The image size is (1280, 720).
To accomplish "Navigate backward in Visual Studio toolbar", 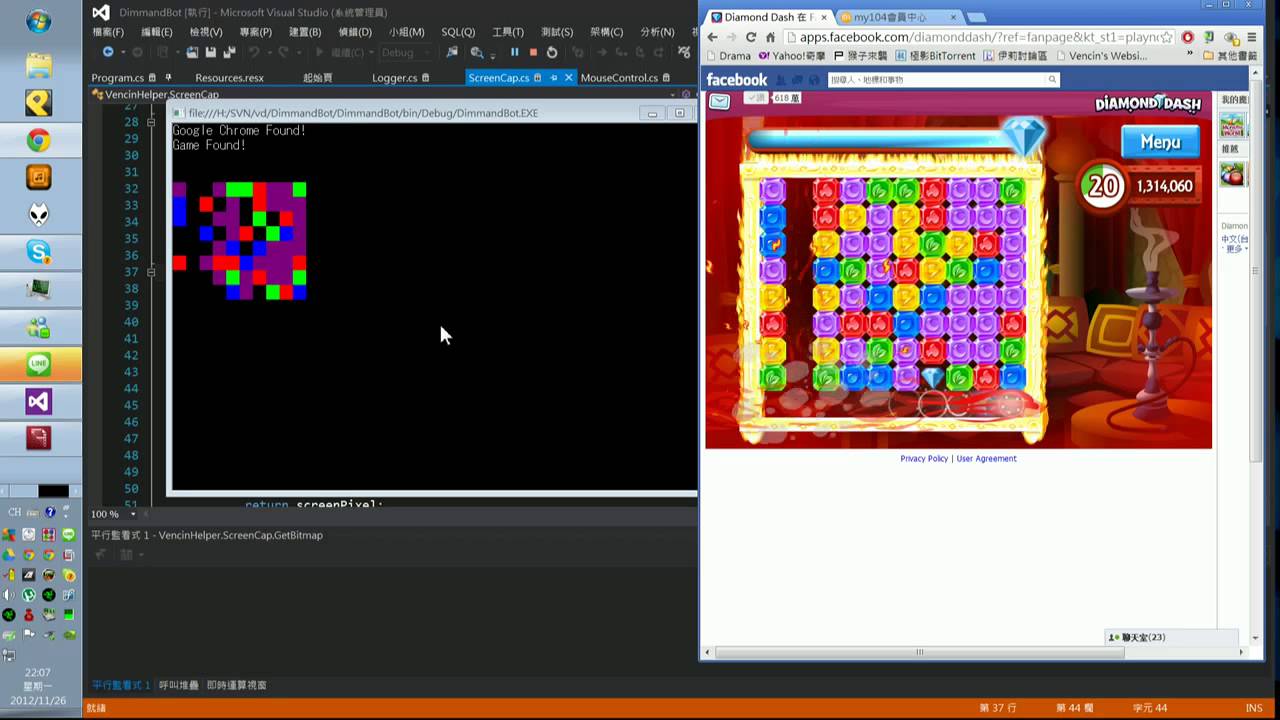I will (108, 52).
